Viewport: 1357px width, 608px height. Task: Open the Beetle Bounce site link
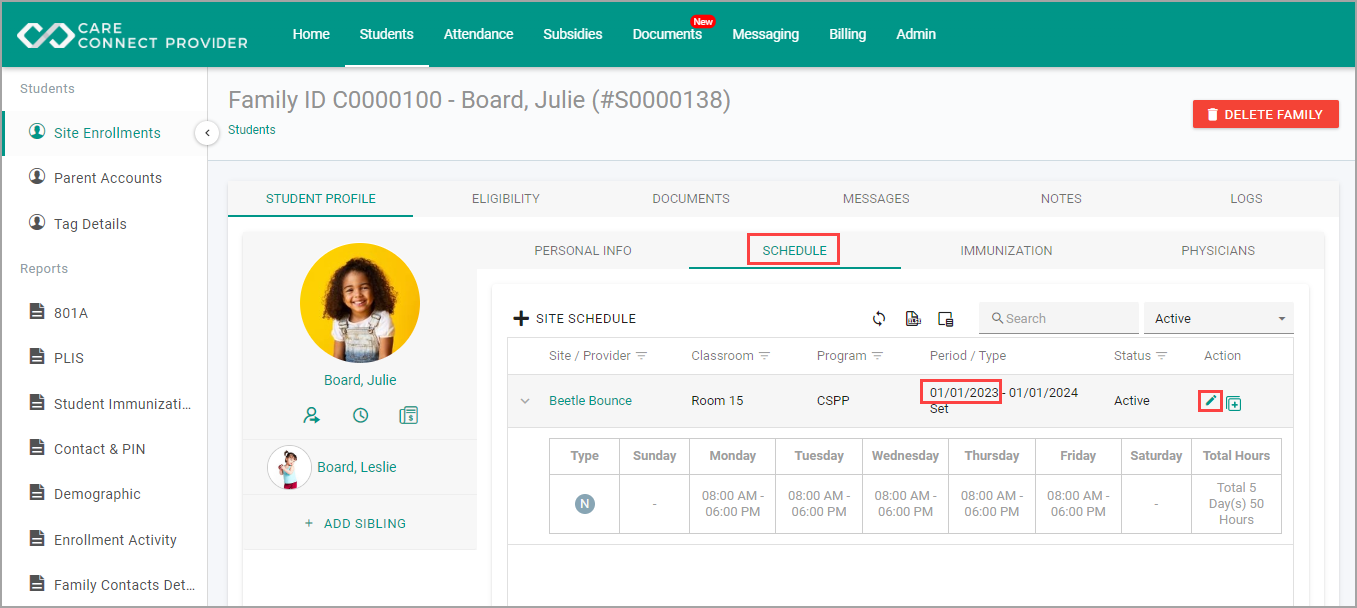590,401
